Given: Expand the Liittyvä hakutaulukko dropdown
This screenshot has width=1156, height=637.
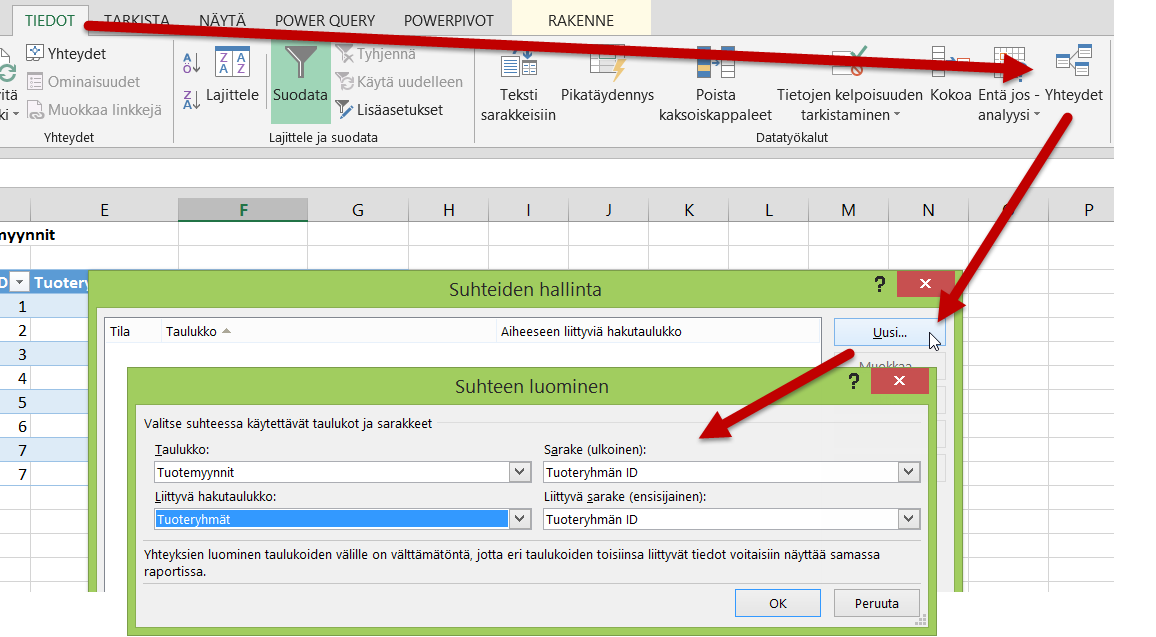Looking at the screenshot, I should [519, 519].
